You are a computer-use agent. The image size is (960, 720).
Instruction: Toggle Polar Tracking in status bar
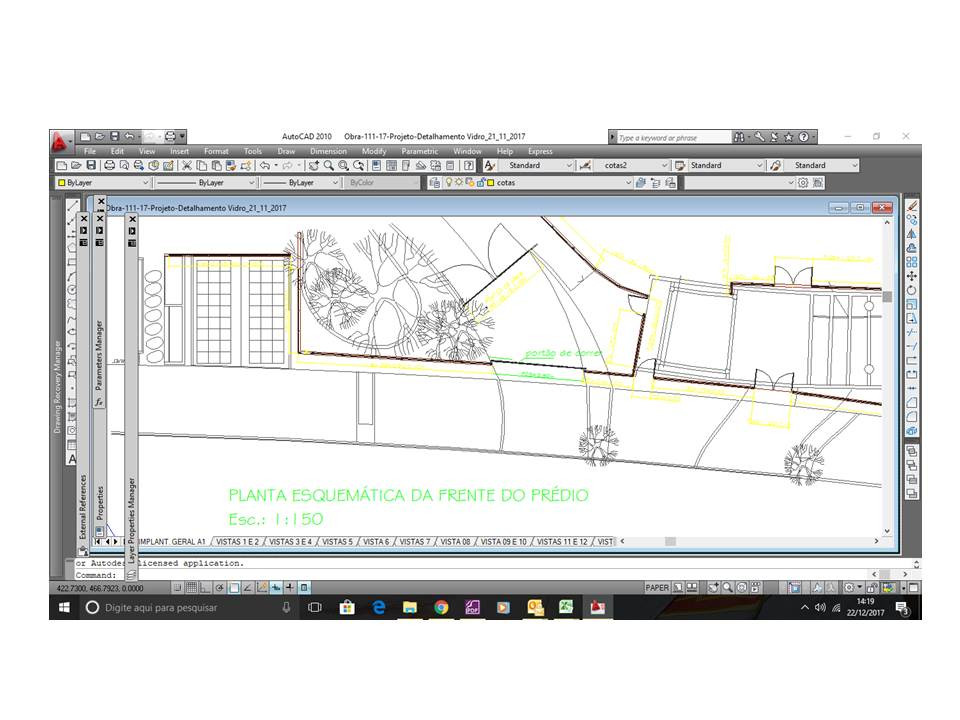[219, 588]
